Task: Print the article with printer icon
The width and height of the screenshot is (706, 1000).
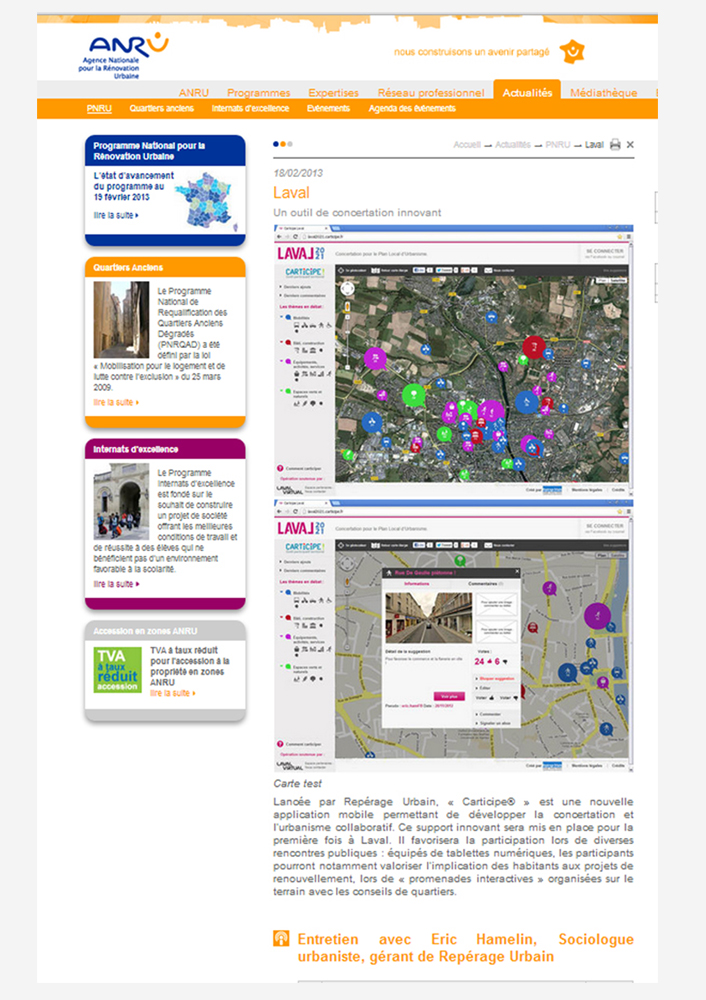Action: coord(615,145)
